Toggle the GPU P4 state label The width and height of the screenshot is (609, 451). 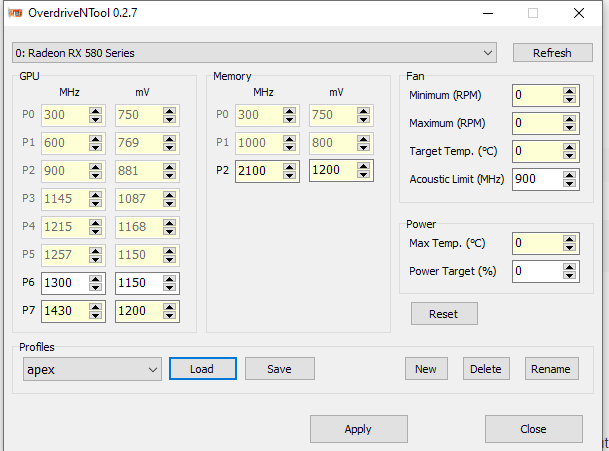coord(28,226)
